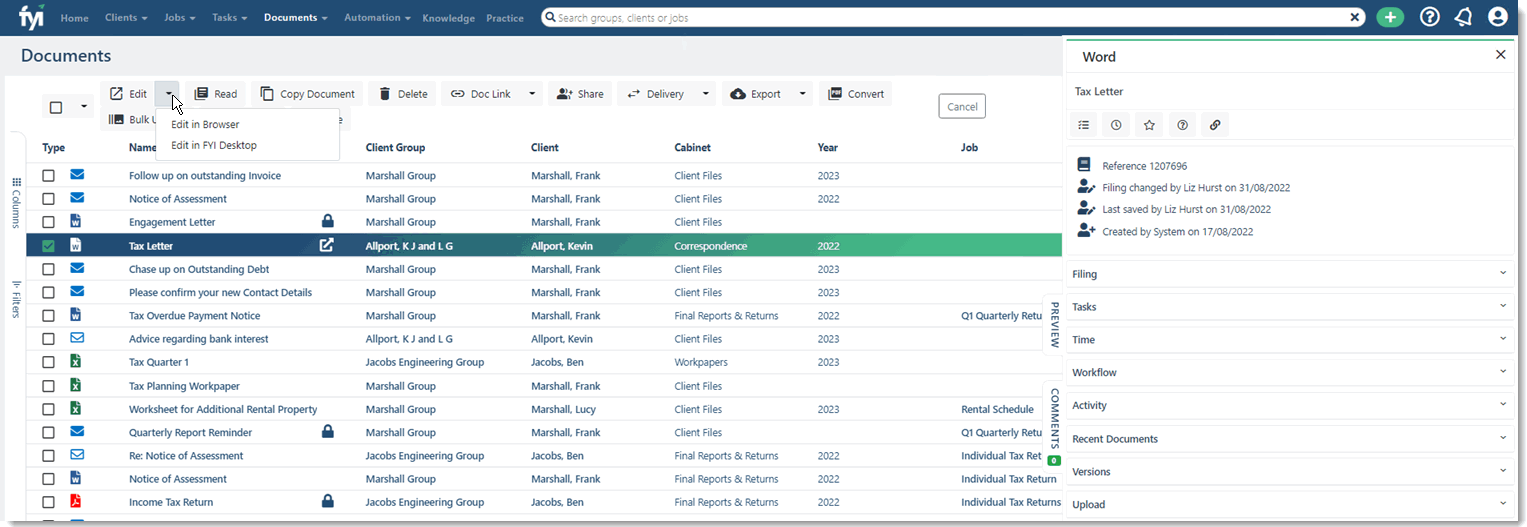The image size is (1527, 527).
Task: Tick checkbox for Tax Quarter 1 row
Action: tap(48, 362)
